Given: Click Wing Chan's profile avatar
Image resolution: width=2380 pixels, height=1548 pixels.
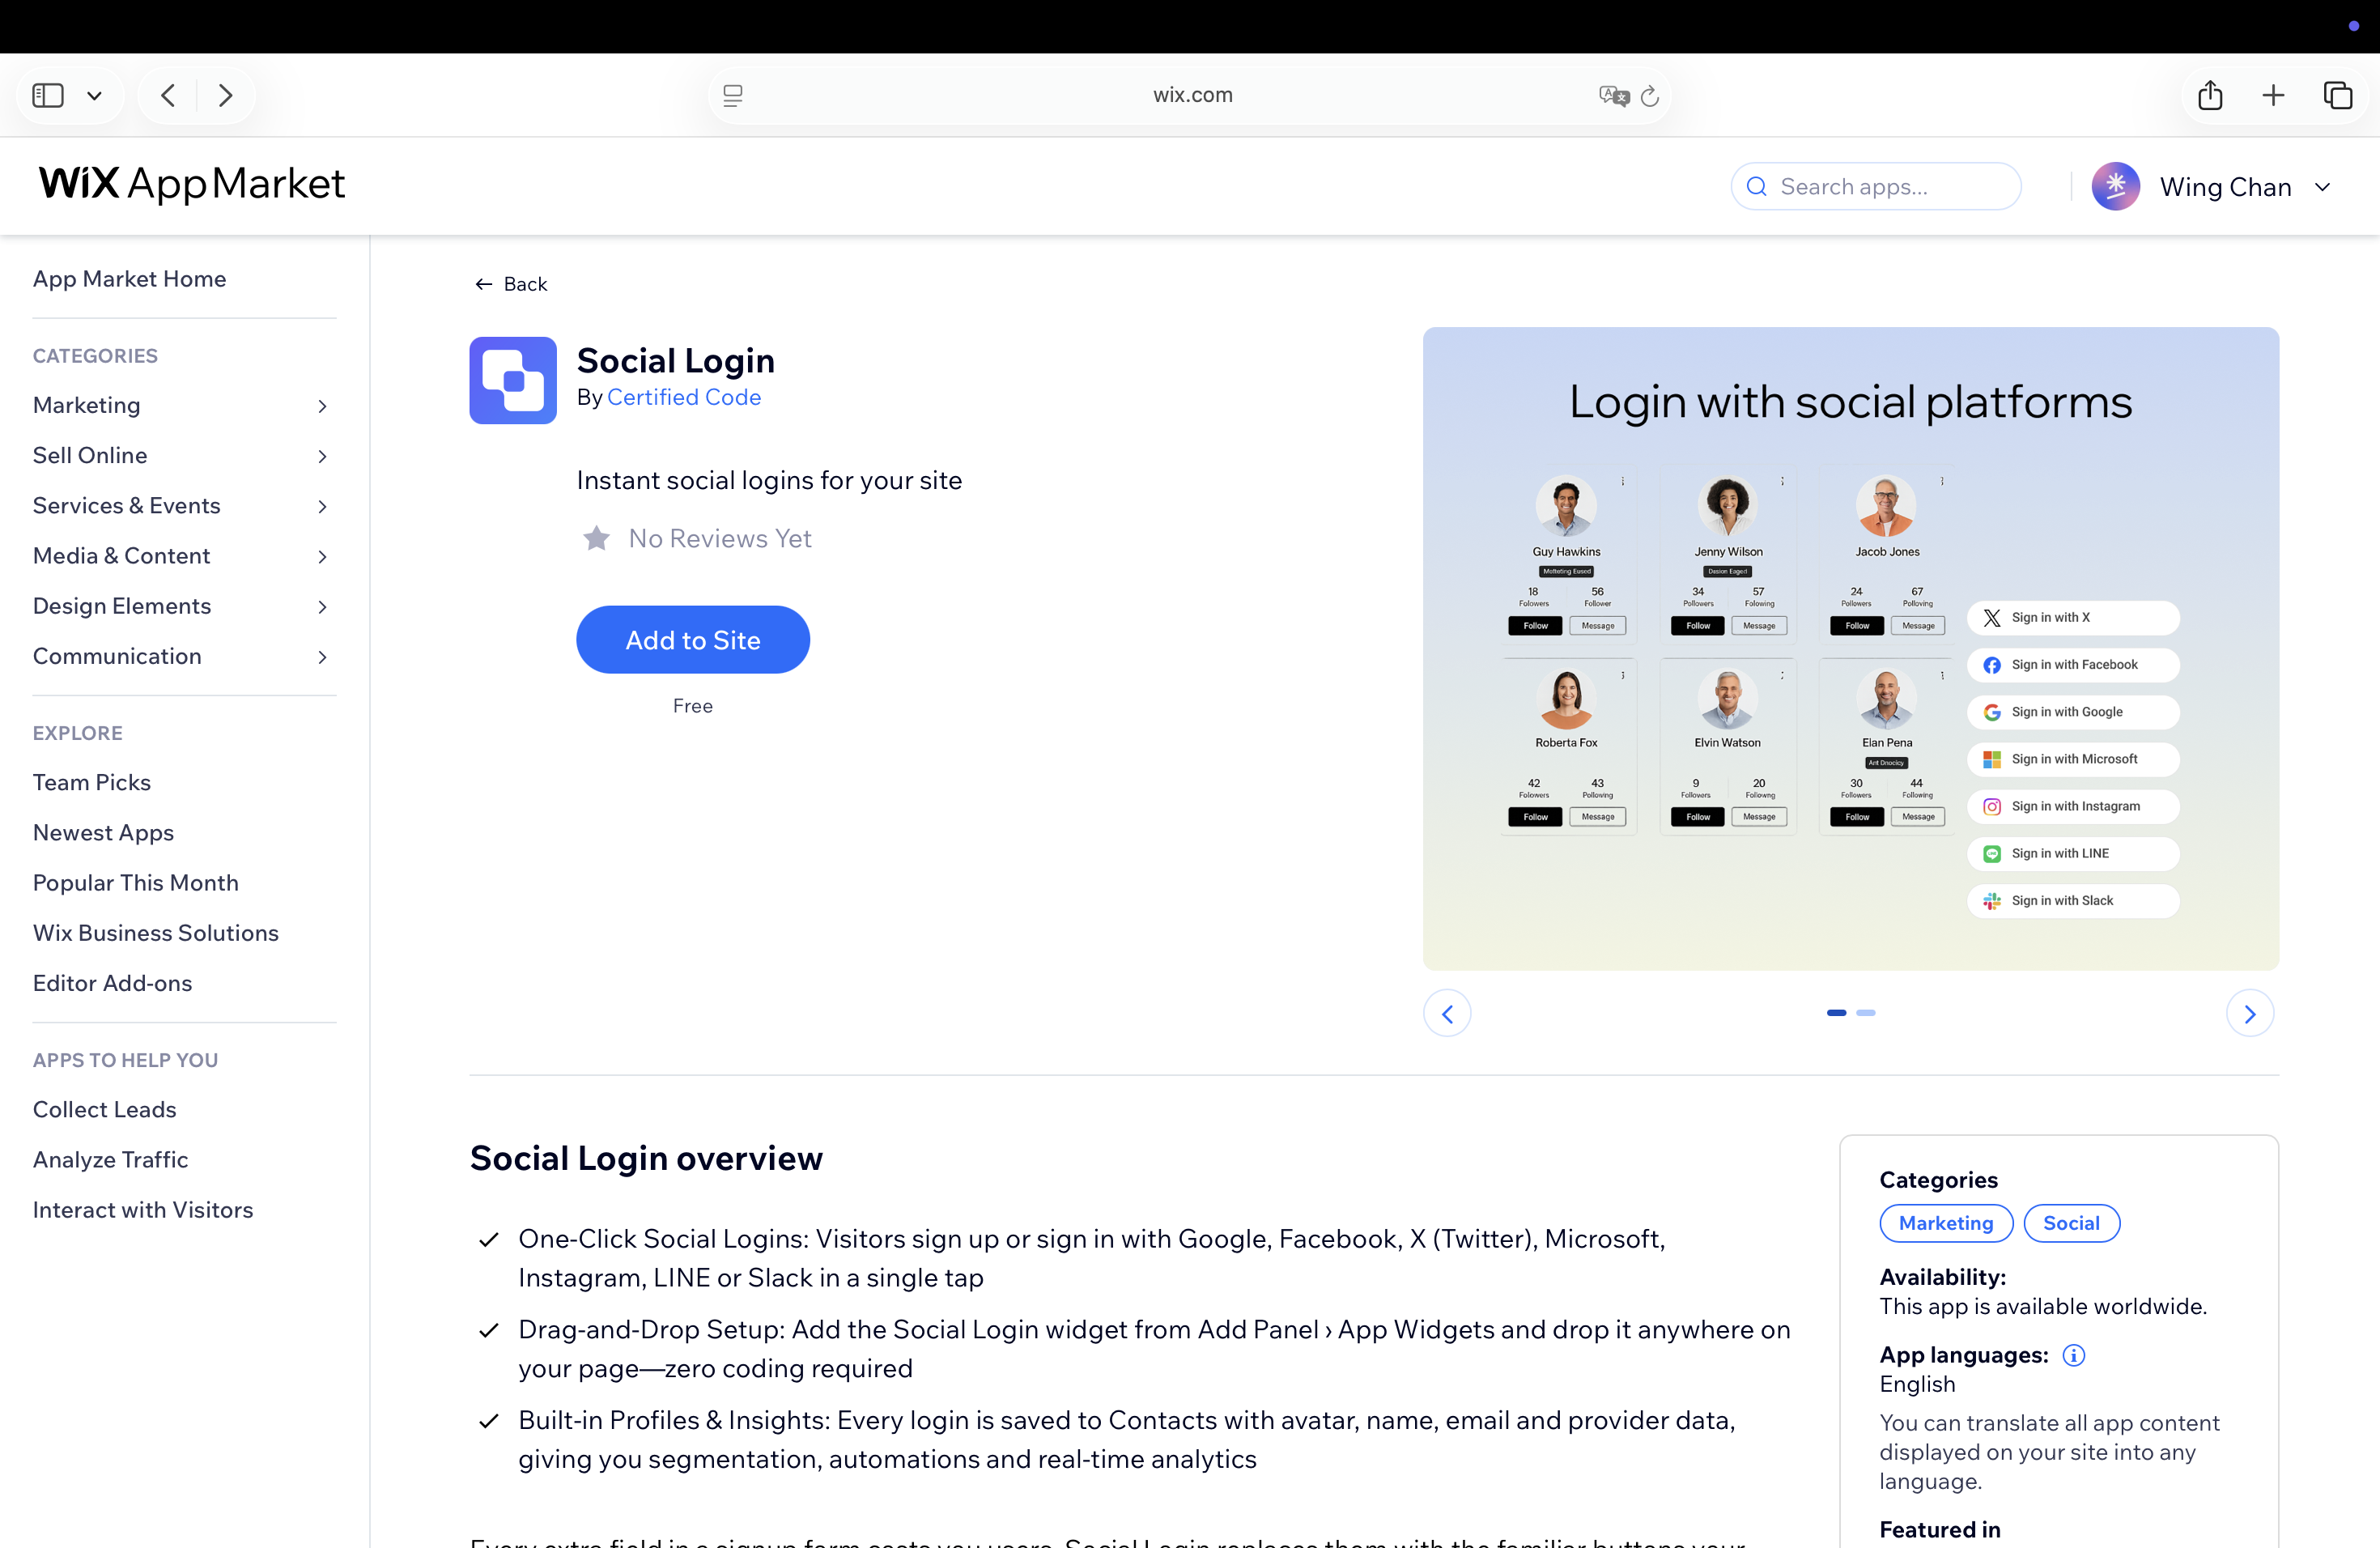Looking at the screenshot, I should 2116,186.
